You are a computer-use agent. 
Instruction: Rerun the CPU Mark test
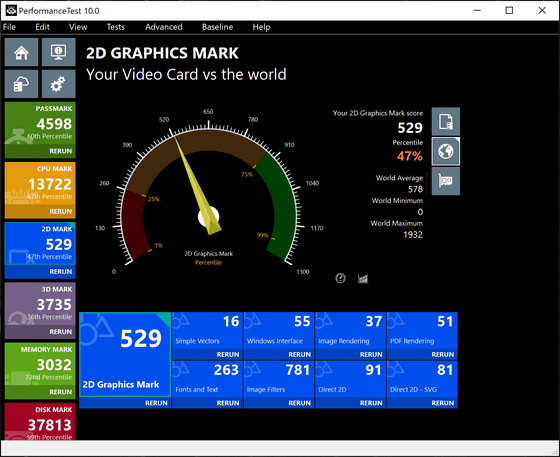pos(60,211)
